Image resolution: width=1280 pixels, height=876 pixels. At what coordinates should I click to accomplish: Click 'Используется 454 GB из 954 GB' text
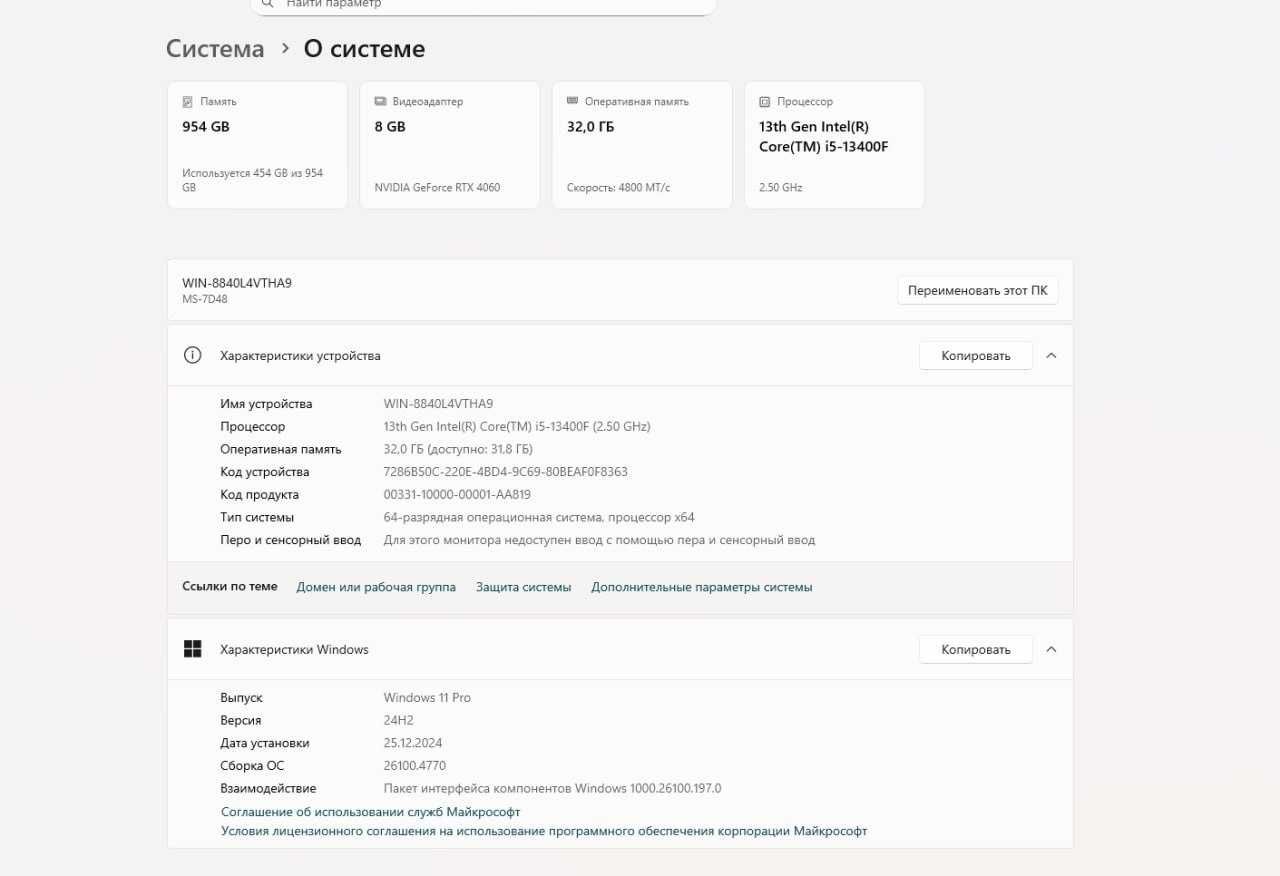click(252, 180)
